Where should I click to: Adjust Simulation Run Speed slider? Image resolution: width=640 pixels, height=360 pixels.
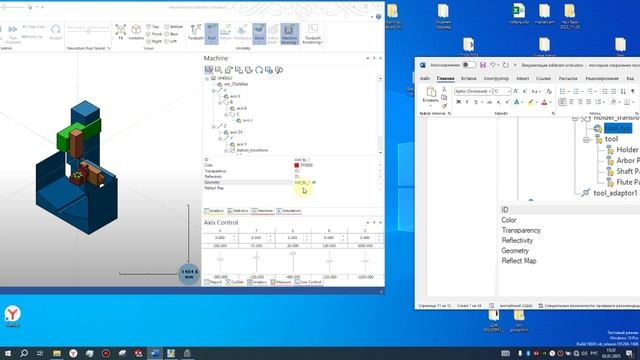(x=88, y=31)
